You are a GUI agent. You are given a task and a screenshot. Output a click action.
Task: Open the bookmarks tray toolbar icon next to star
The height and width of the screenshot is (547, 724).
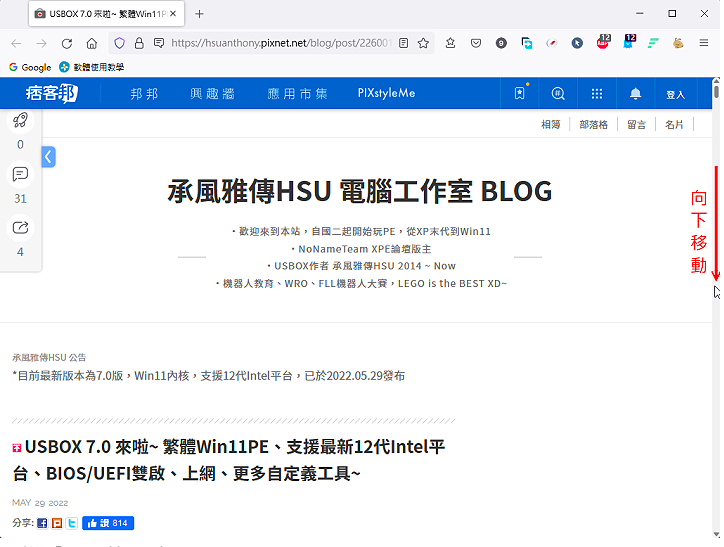point(450,43)
